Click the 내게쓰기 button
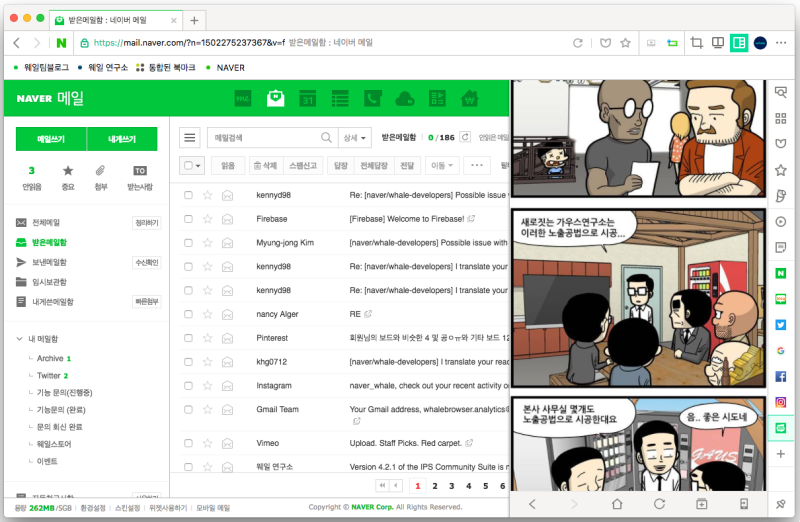The width and height of the screenshot is (800, 522). (122, 139)
